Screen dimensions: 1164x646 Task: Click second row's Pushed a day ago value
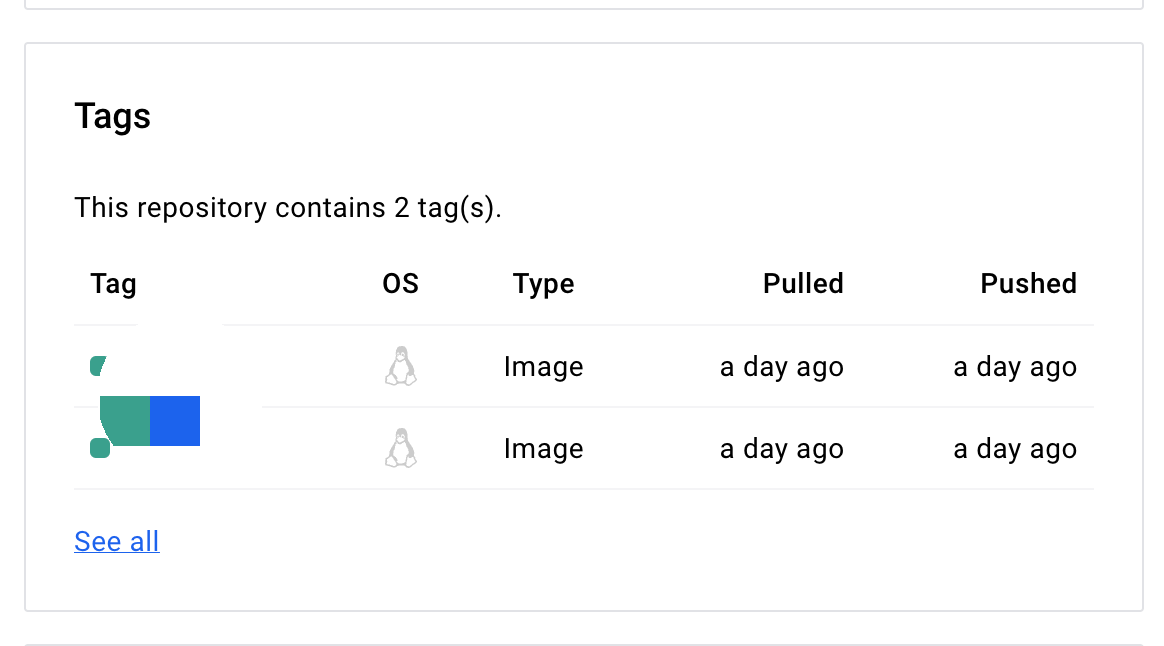[1015, 448]
